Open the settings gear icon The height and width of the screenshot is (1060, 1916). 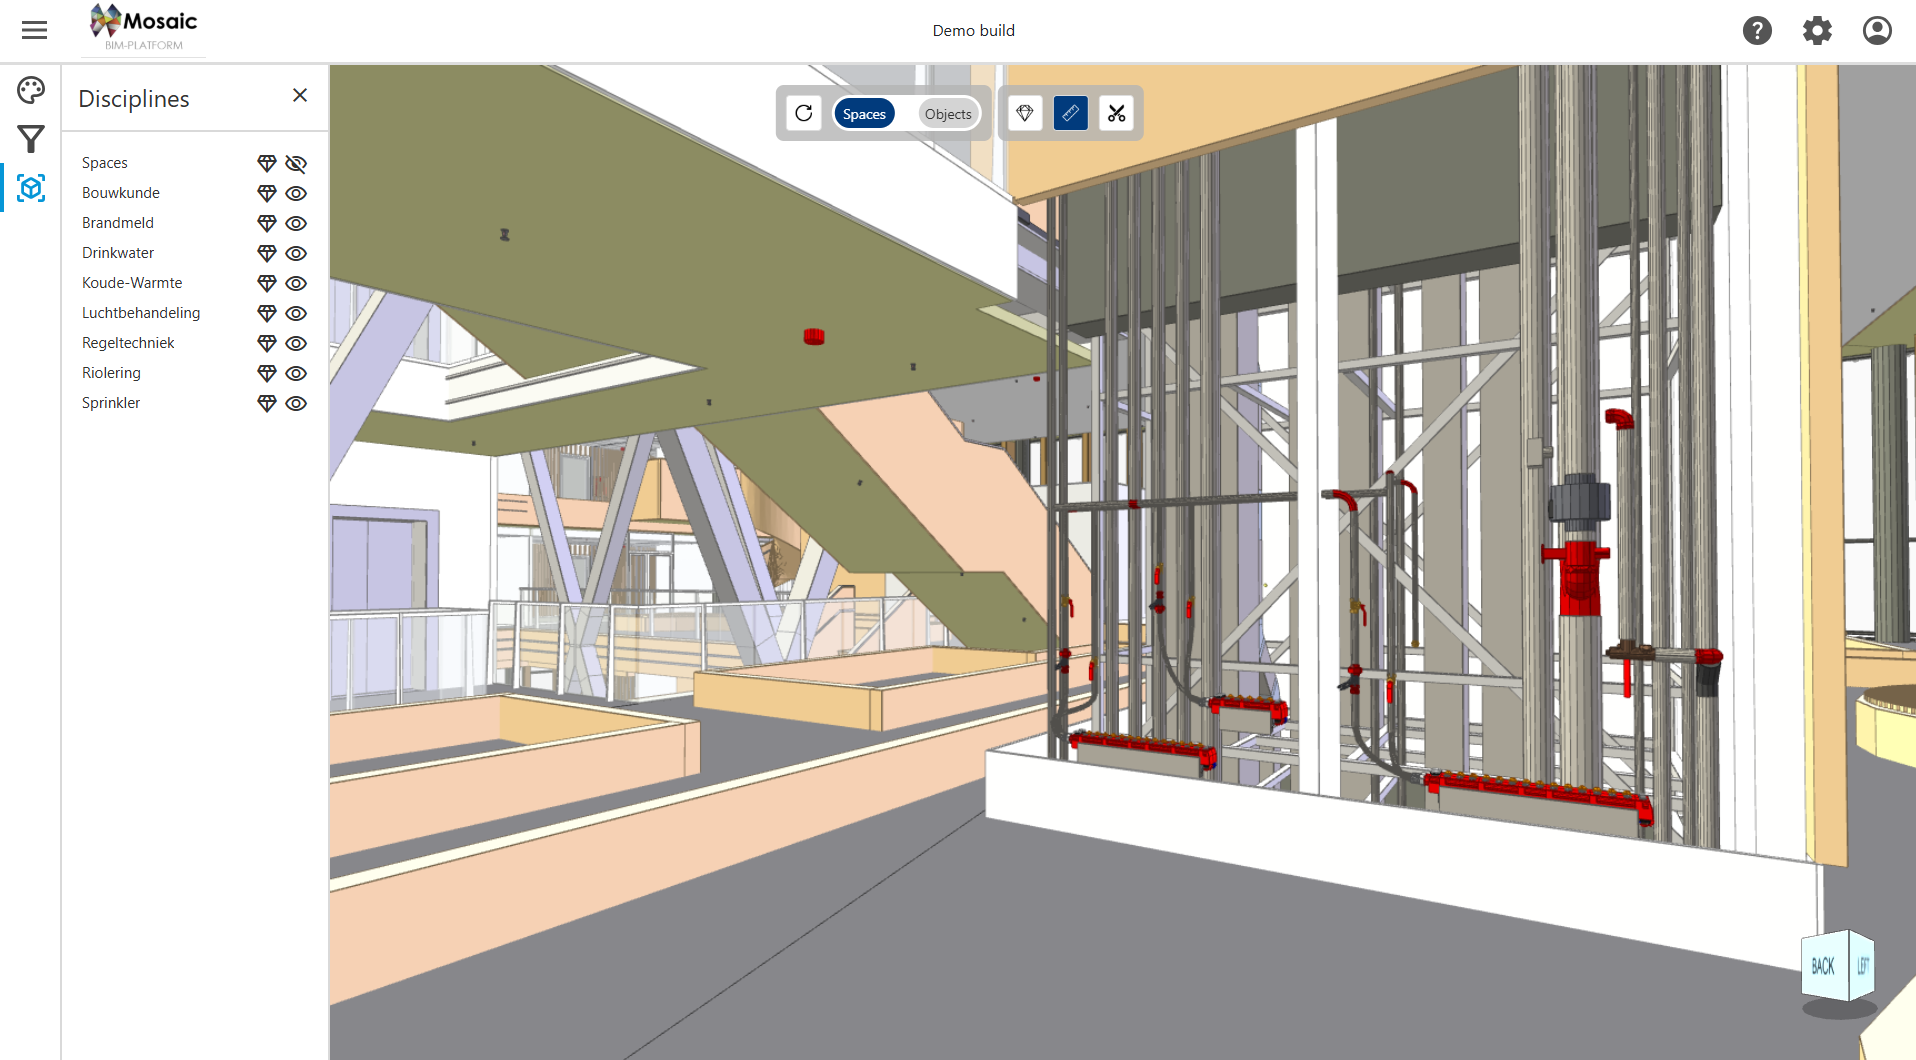point(1817,31)
